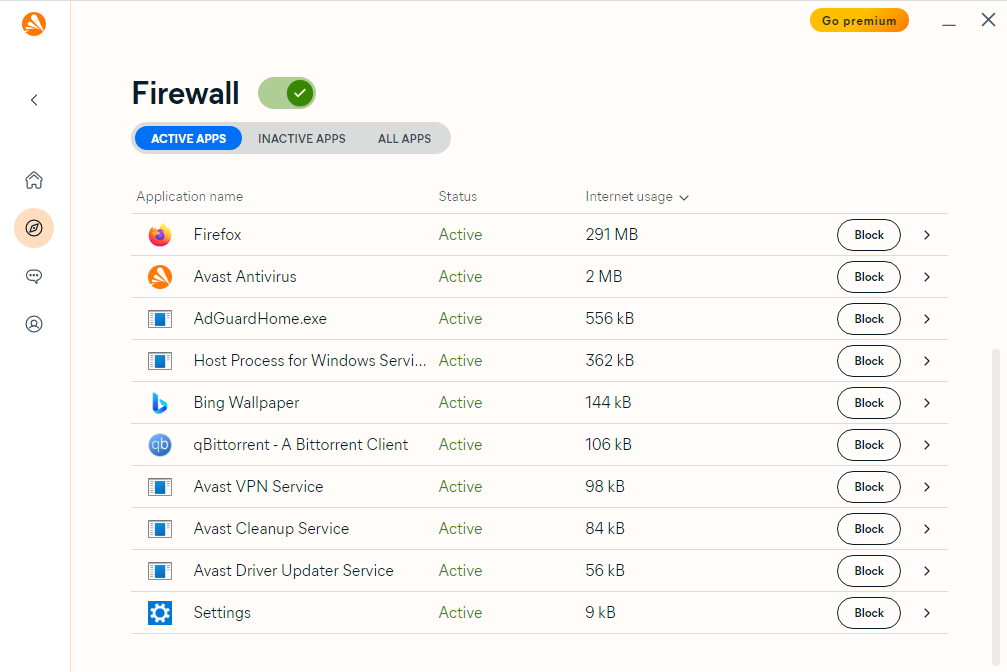Click the 556 kB usage value
The width and height of the screenshot is (1007, 672).
pyautogui.click(x=609, y=319)
